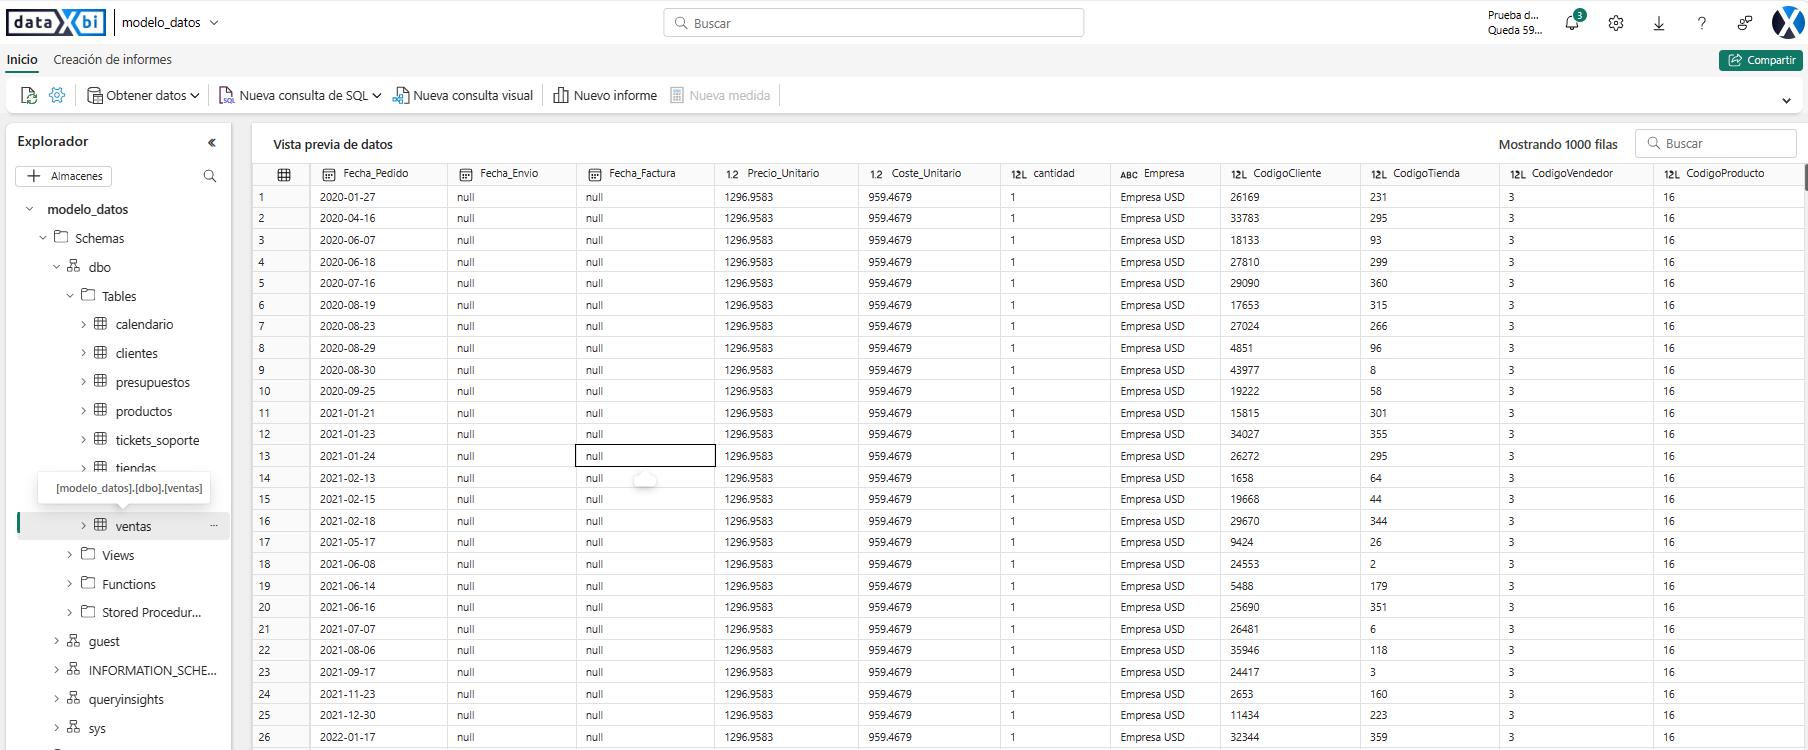Select the Inicio tab

(22, 60)
